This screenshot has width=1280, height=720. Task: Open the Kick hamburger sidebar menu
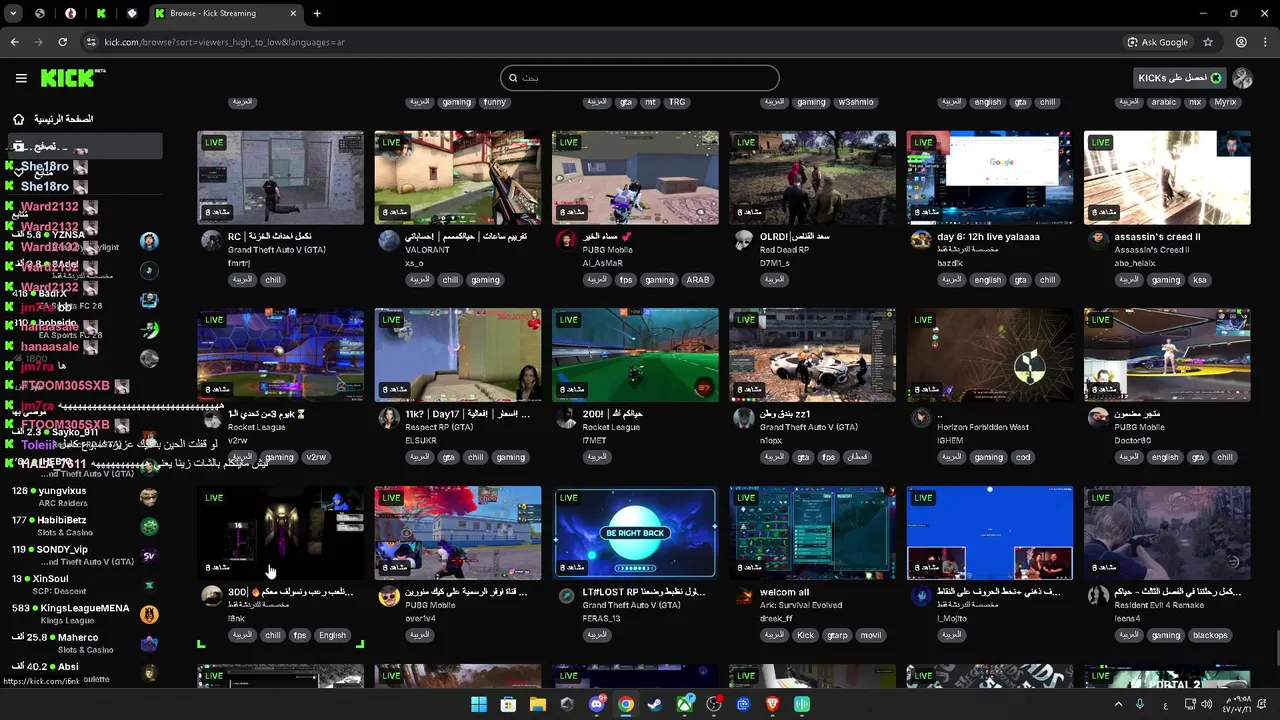[21, 78]
